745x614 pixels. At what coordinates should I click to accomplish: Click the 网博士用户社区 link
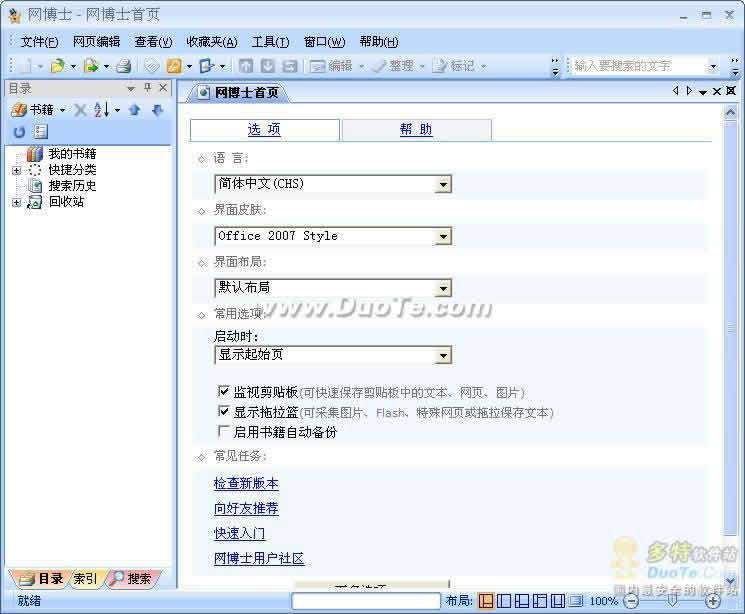pos(259,558)
